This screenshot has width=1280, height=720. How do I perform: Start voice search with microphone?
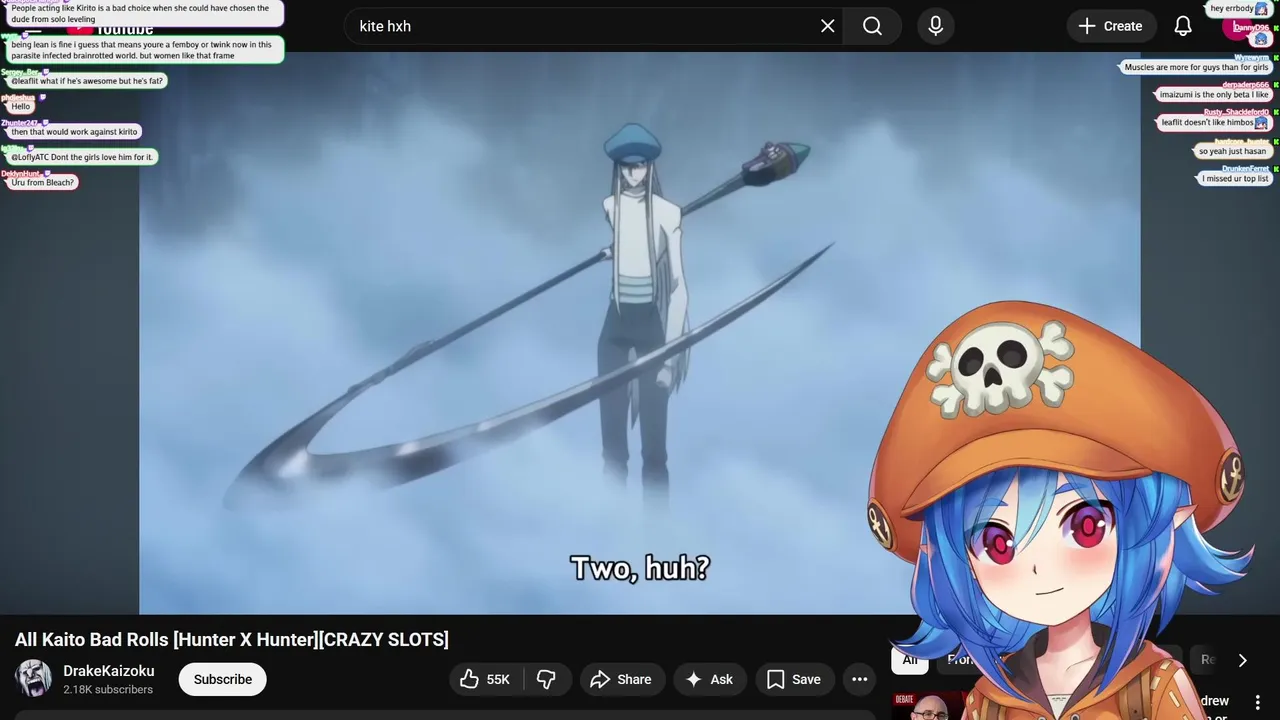(935, 26)
